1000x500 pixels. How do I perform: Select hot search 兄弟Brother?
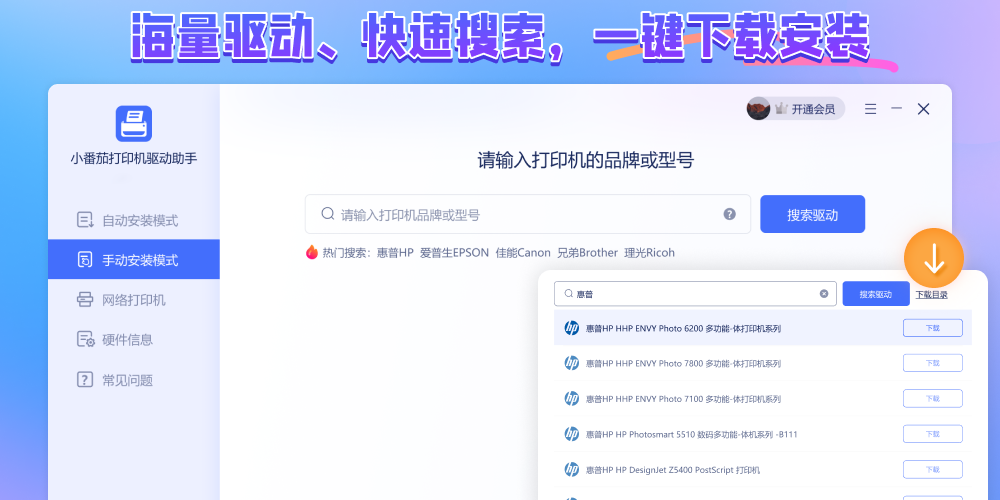coord(587,253)
